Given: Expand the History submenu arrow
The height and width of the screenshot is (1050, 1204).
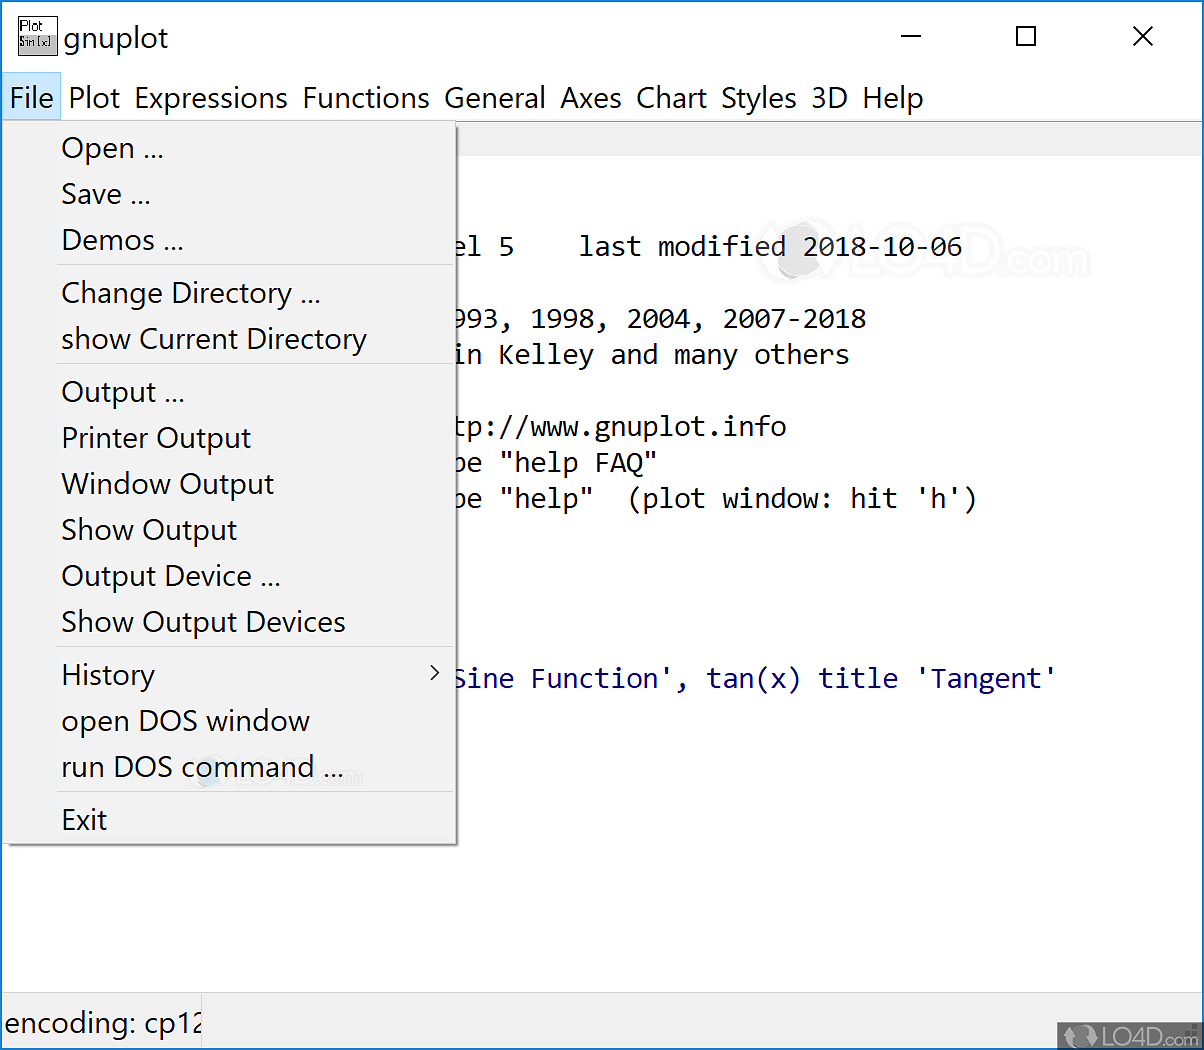Looking at the screenshot, I should click(x=434, y=674).
